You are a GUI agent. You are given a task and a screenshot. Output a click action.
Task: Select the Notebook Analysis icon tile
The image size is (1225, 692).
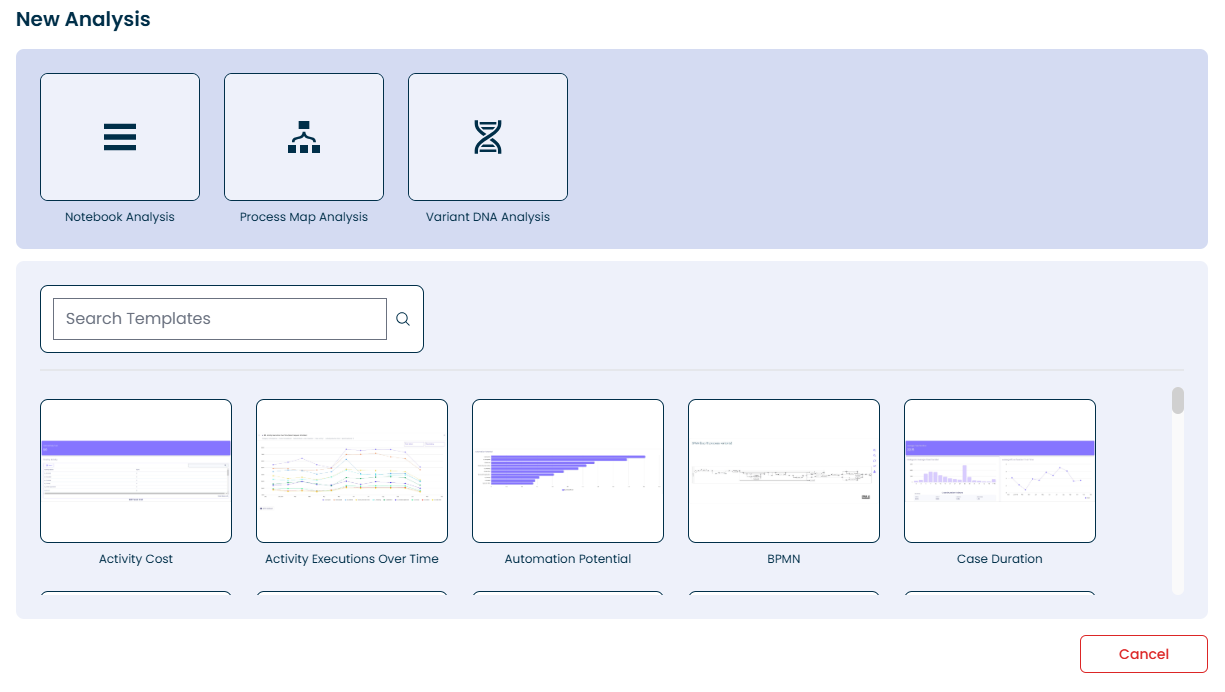(120, 137)
